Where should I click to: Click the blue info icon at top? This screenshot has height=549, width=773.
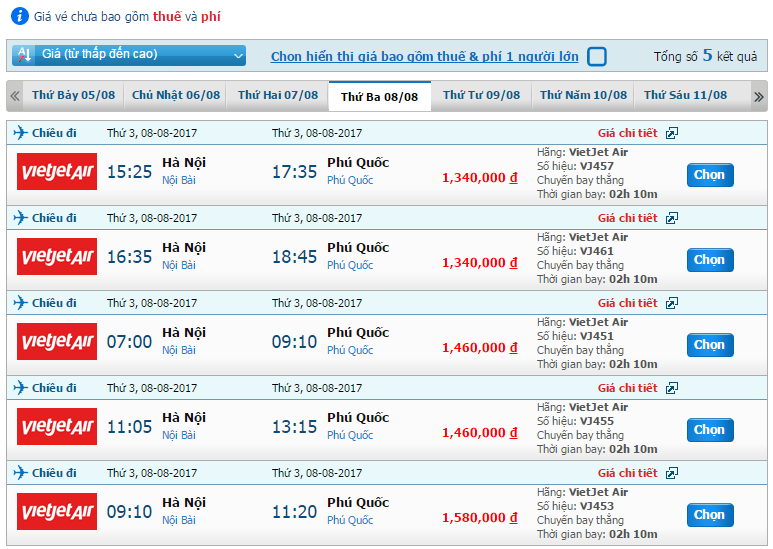coord(20,16)
